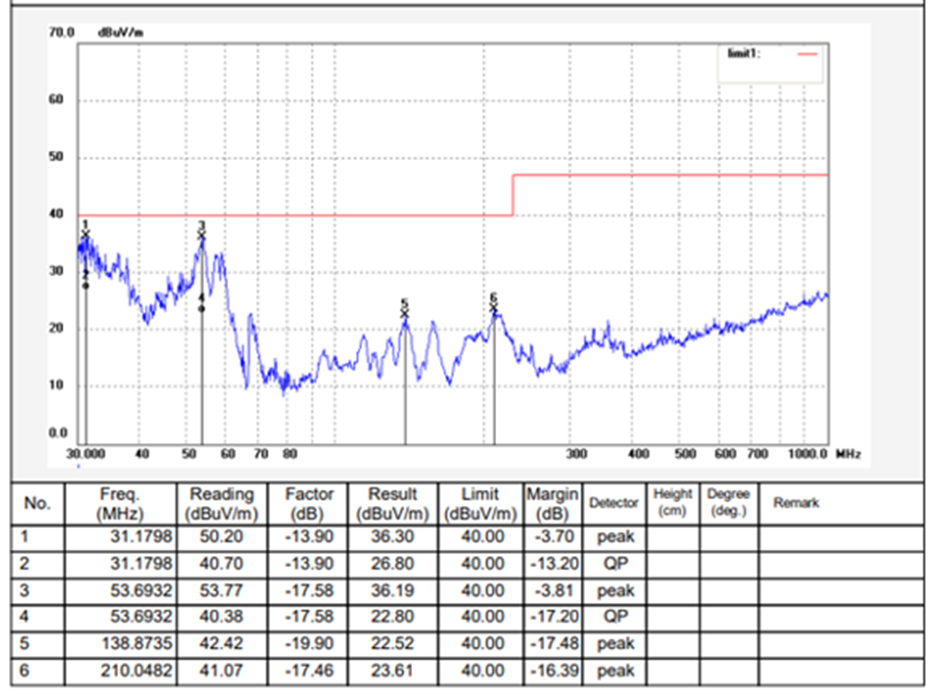
Task: Click the peak detector cell in row 6
Action: 616,671
